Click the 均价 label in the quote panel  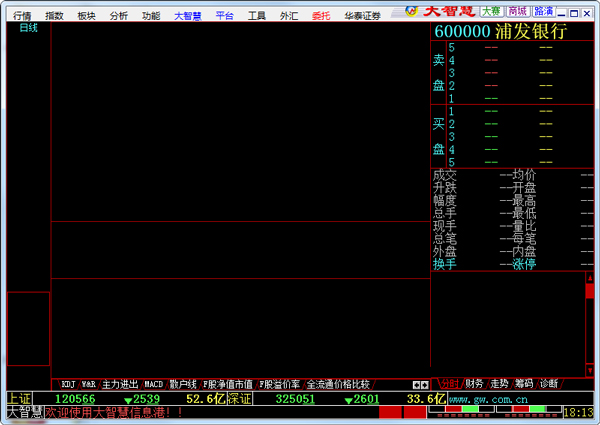pos(524,175)
